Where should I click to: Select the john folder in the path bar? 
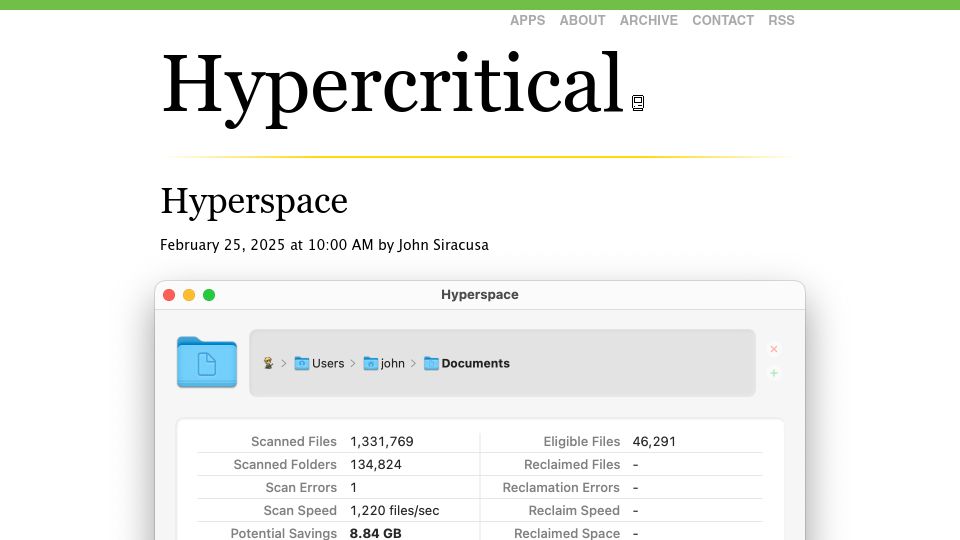[x=384, y=363]
